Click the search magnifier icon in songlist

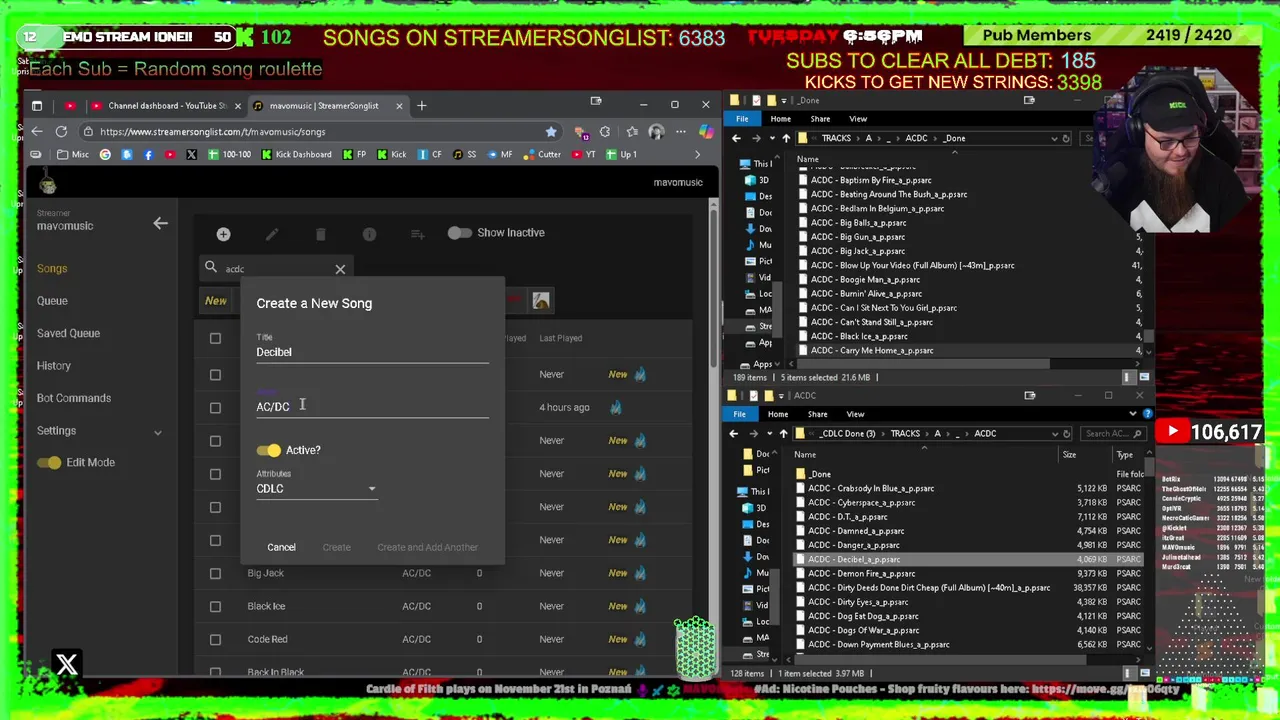tap(210, 267)
